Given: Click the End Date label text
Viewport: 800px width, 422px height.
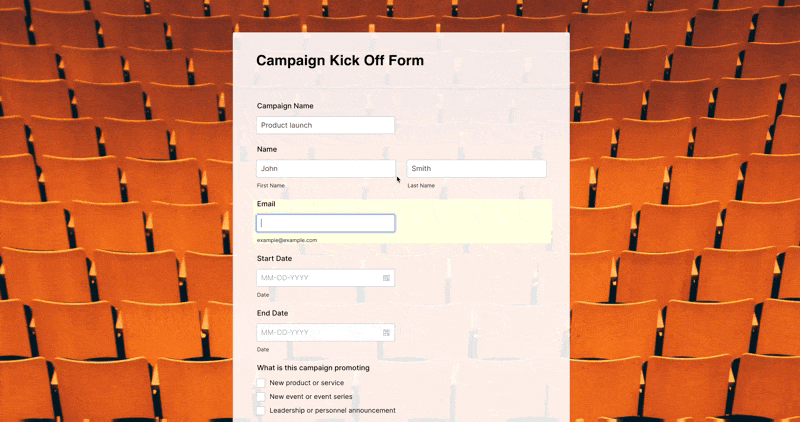Looking at the screenshot, I should 272,313.
